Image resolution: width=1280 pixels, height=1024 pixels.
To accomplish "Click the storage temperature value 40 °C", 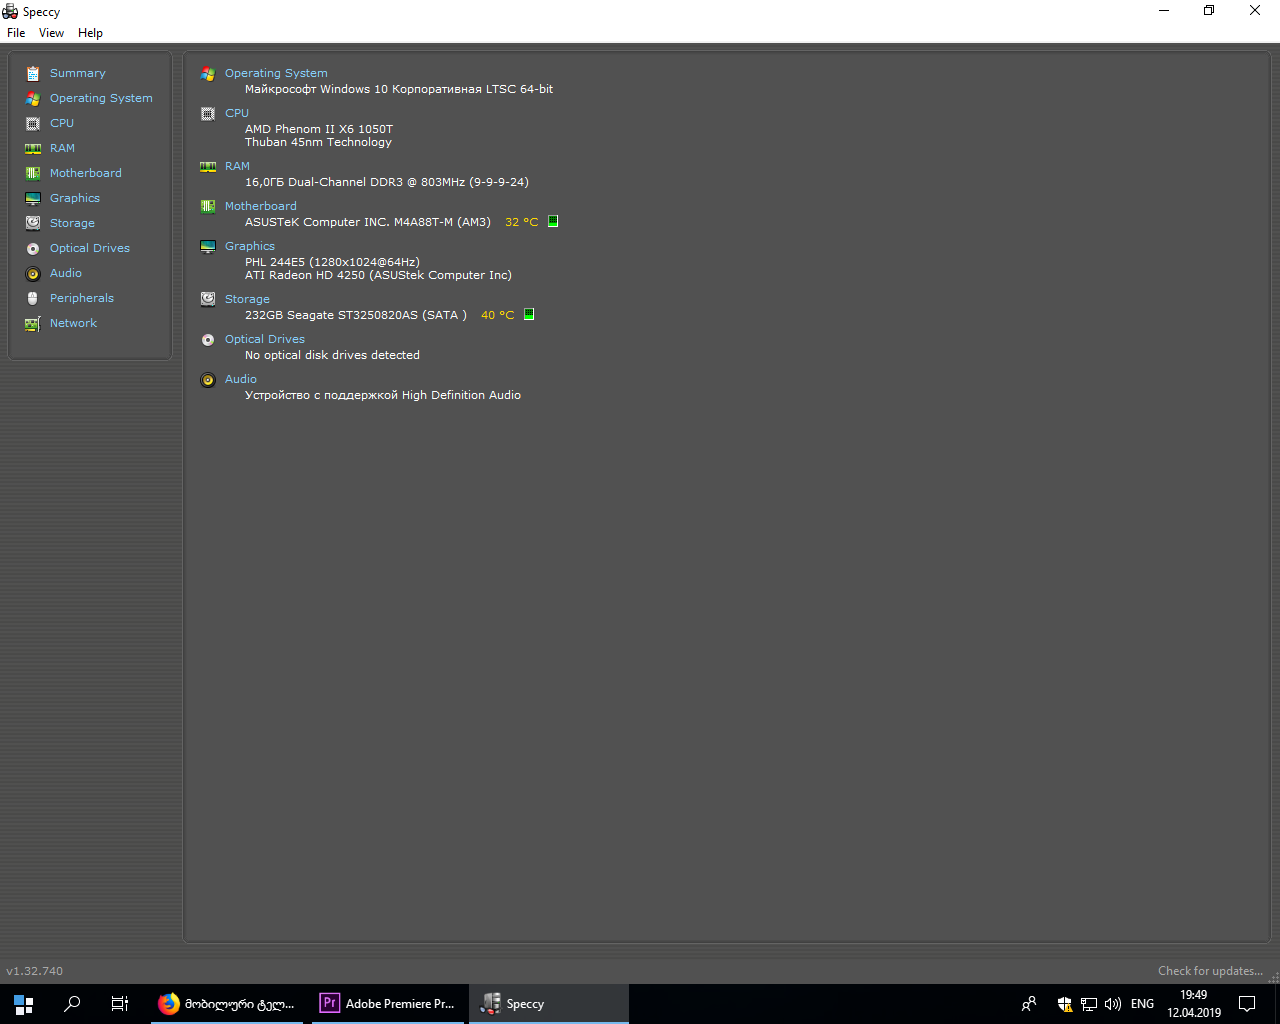I will point(497,315).
